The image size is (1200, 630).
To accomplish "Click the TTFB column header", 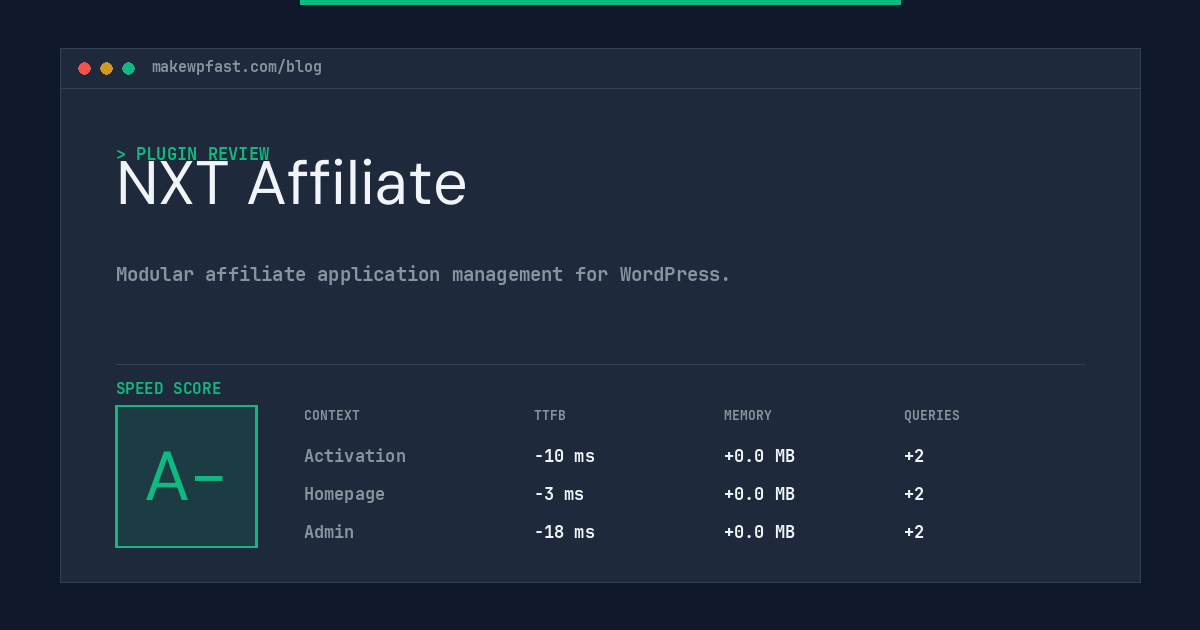I will pos(550,416).
